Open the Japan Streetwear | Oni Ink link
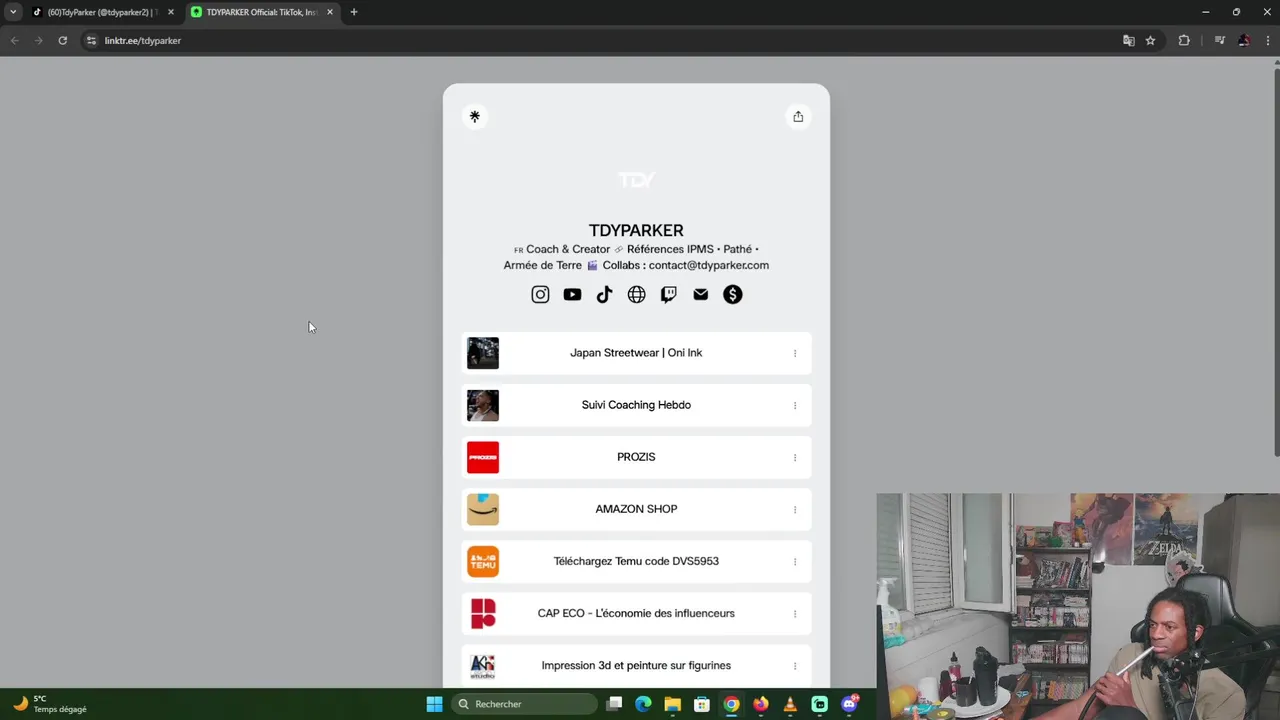Screen dimensions: 1280x720 (x=636, y=353)
